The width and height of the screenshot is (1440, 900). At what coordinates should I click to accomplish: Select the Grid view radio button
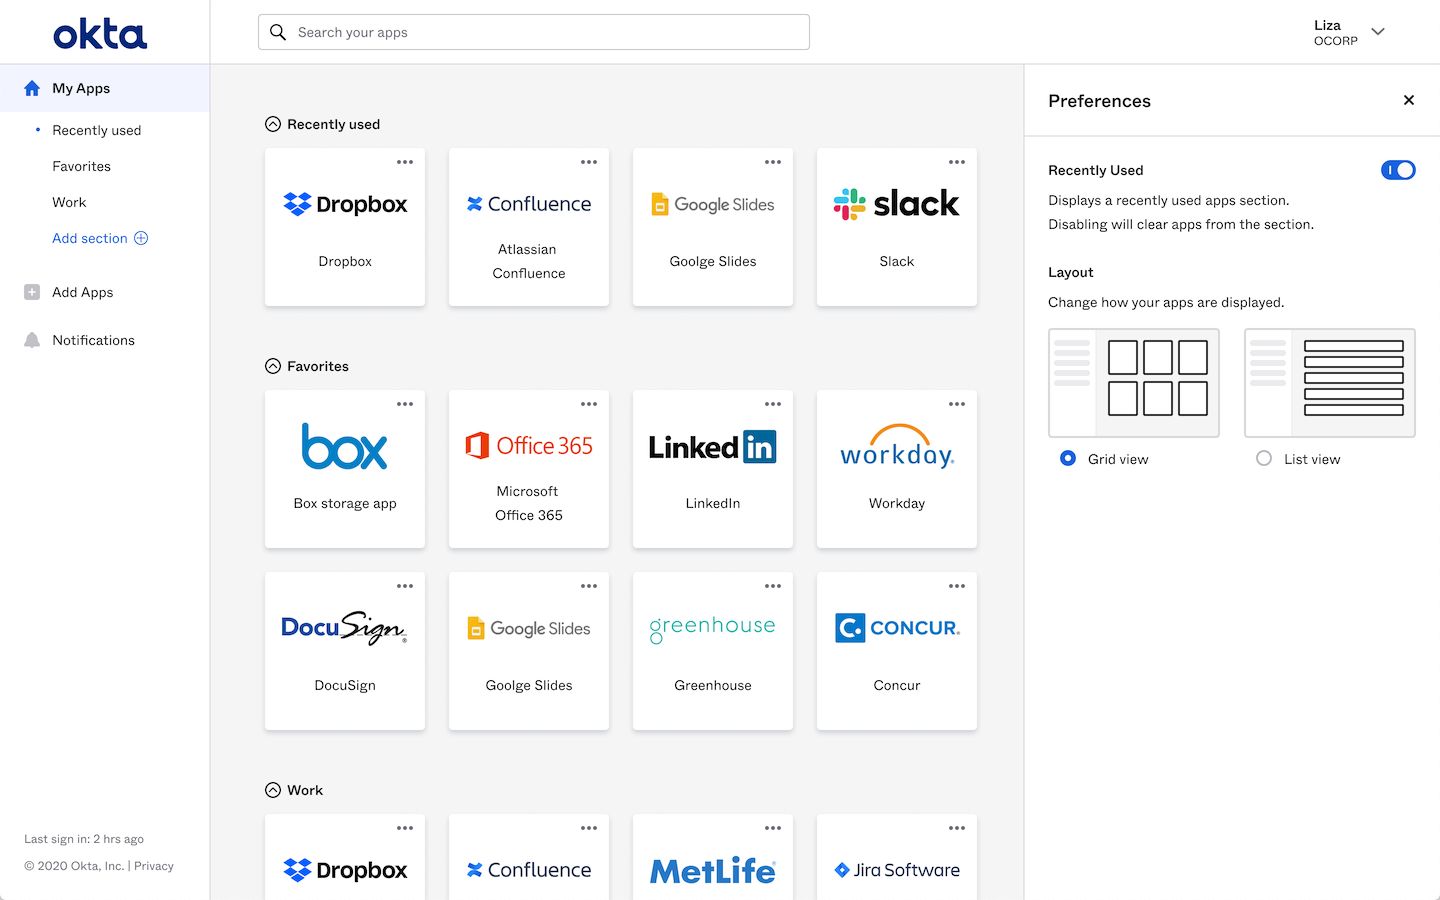(x=1068, y=458)
